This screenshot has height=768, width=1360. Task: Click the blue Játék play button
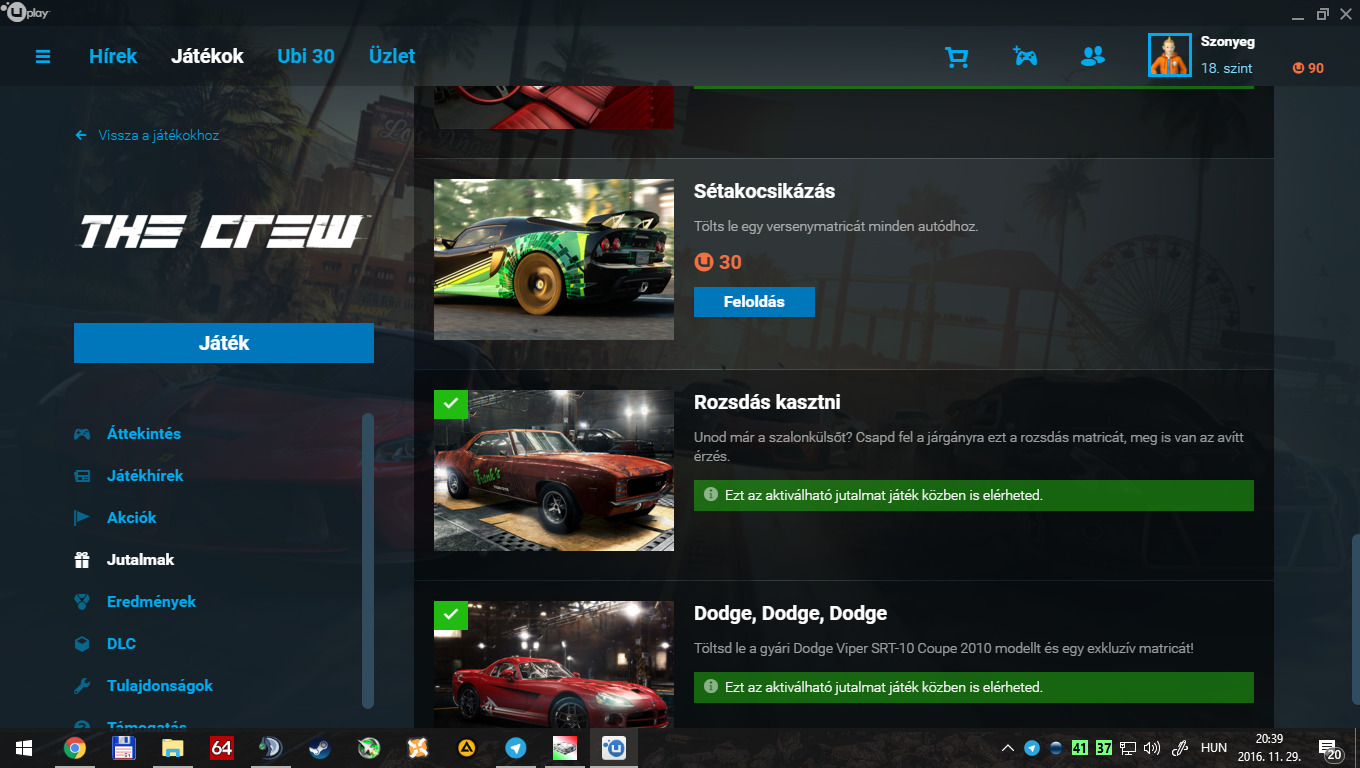(x=224, y=343)
